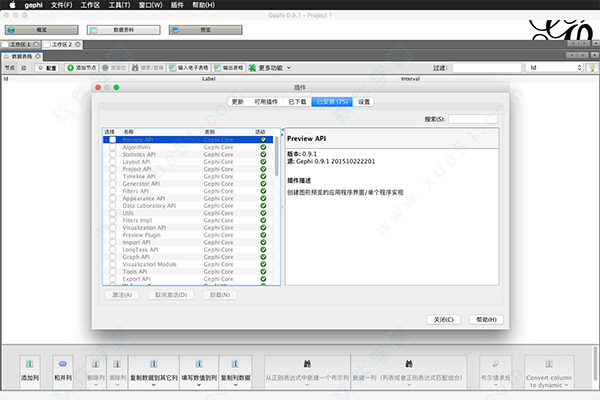The image size is (600, 400).
Task: Open the 工作区 menu
Action: click(x=90, y=5)
